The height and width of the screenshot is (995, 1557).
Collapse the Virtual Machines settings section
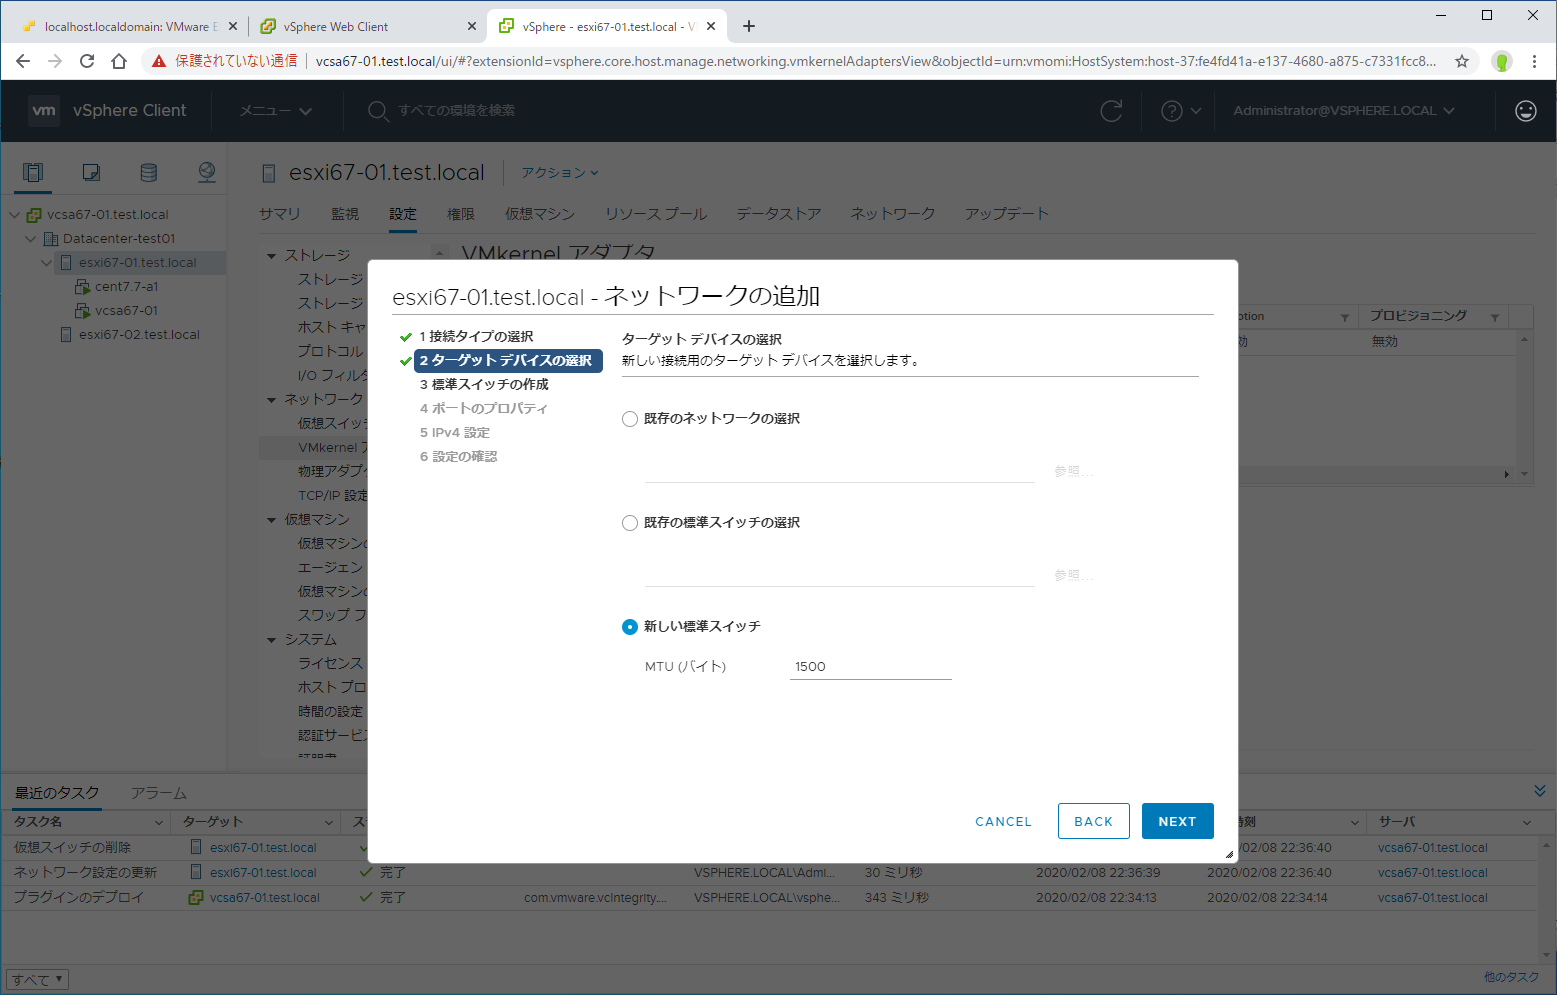point(271,520)
